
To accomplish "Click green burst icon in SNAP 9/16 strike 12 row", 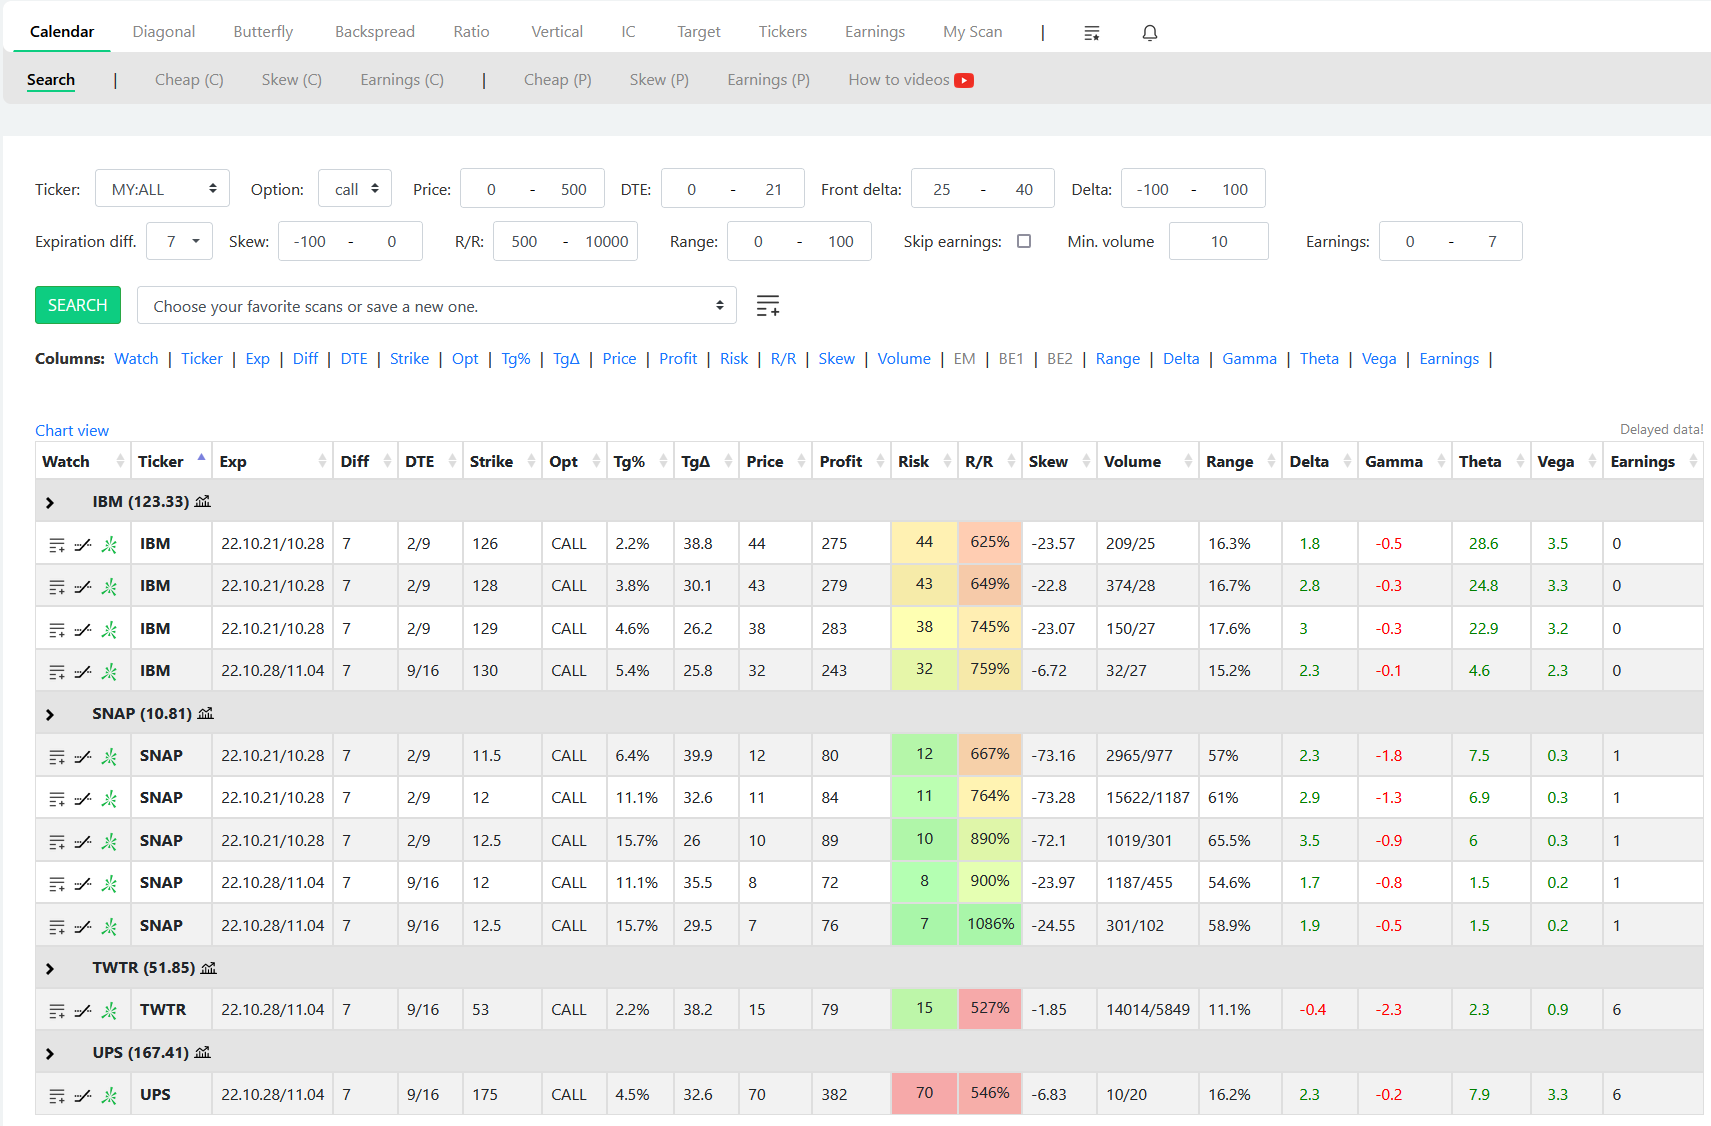I will click(110, 884).
